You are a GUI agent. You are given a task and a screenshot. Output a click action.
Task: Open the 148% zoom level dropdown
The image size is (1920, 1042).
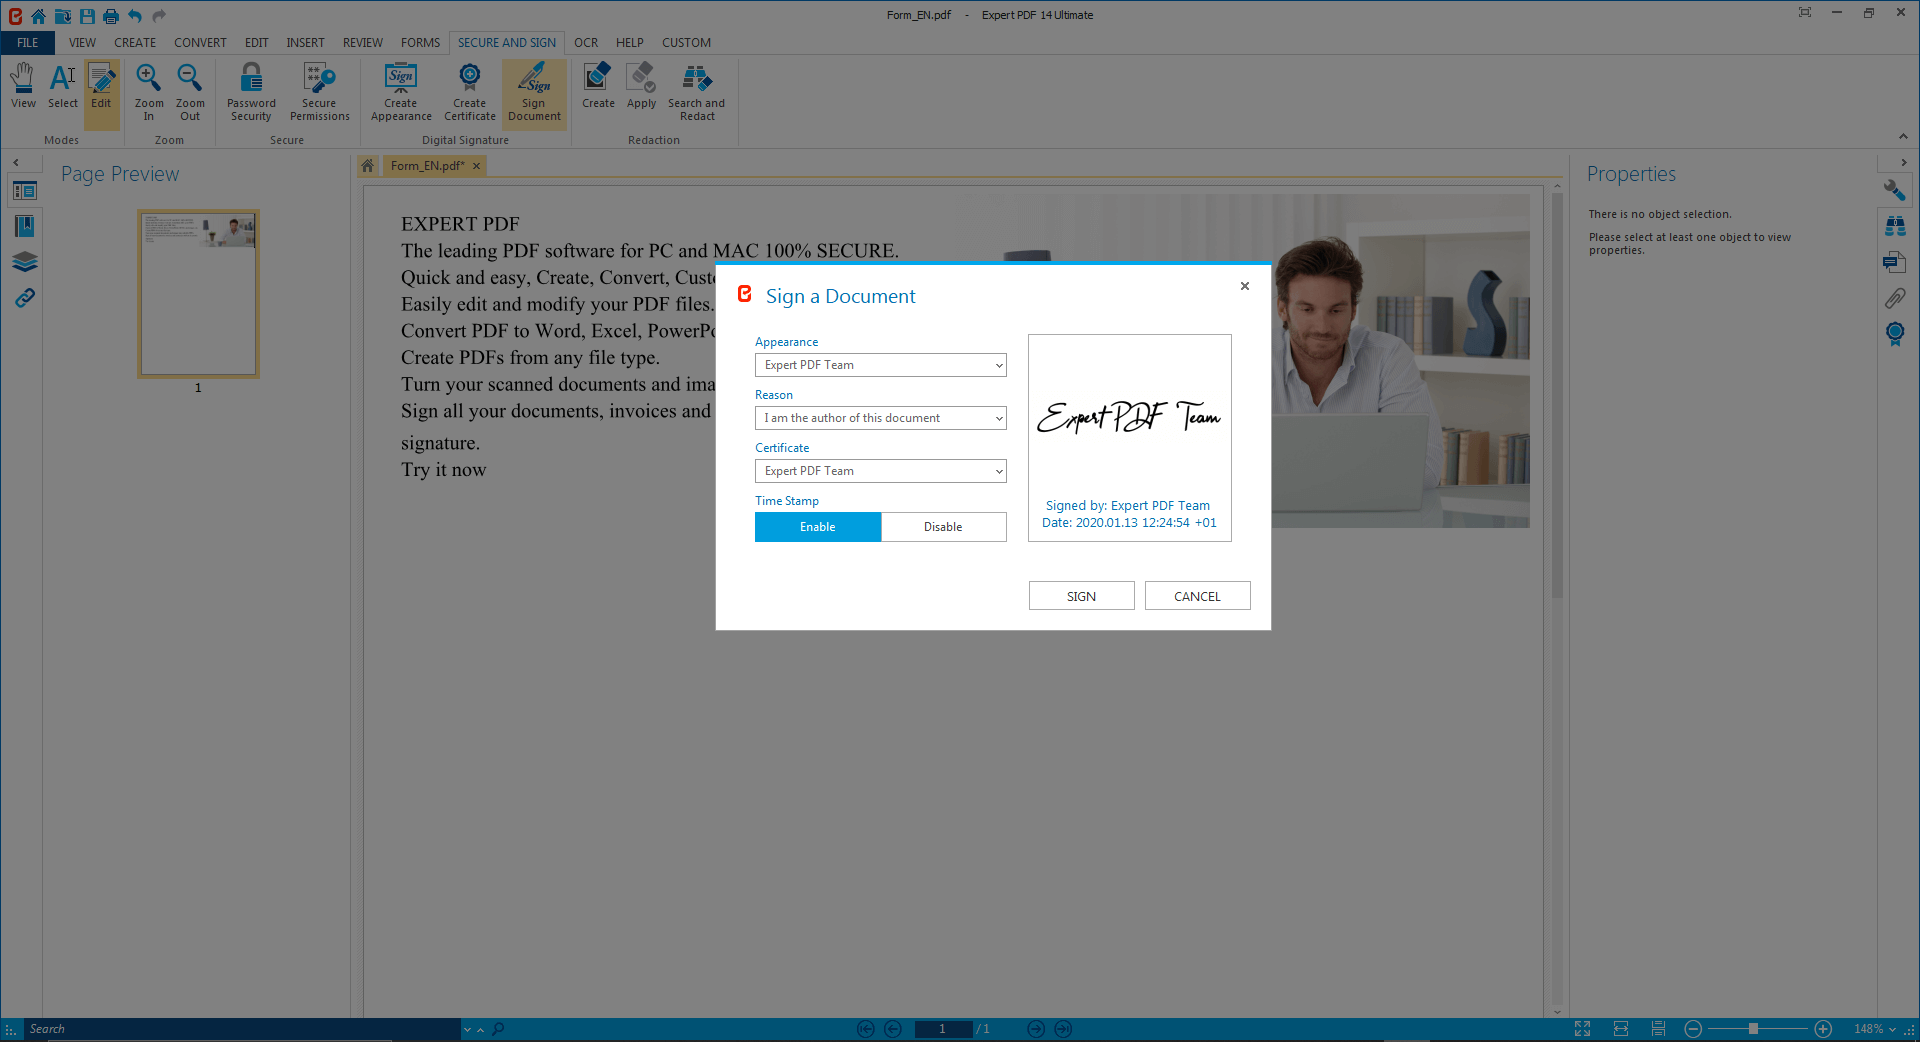click(1874, 1028)
